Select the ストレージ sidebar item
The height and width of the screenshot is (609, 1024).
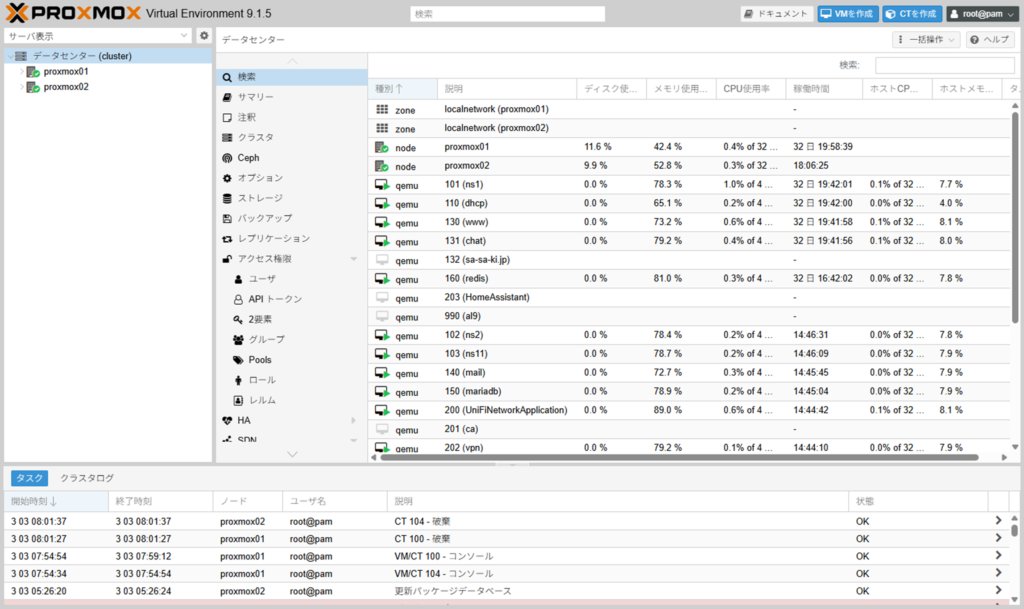[259, 198]
